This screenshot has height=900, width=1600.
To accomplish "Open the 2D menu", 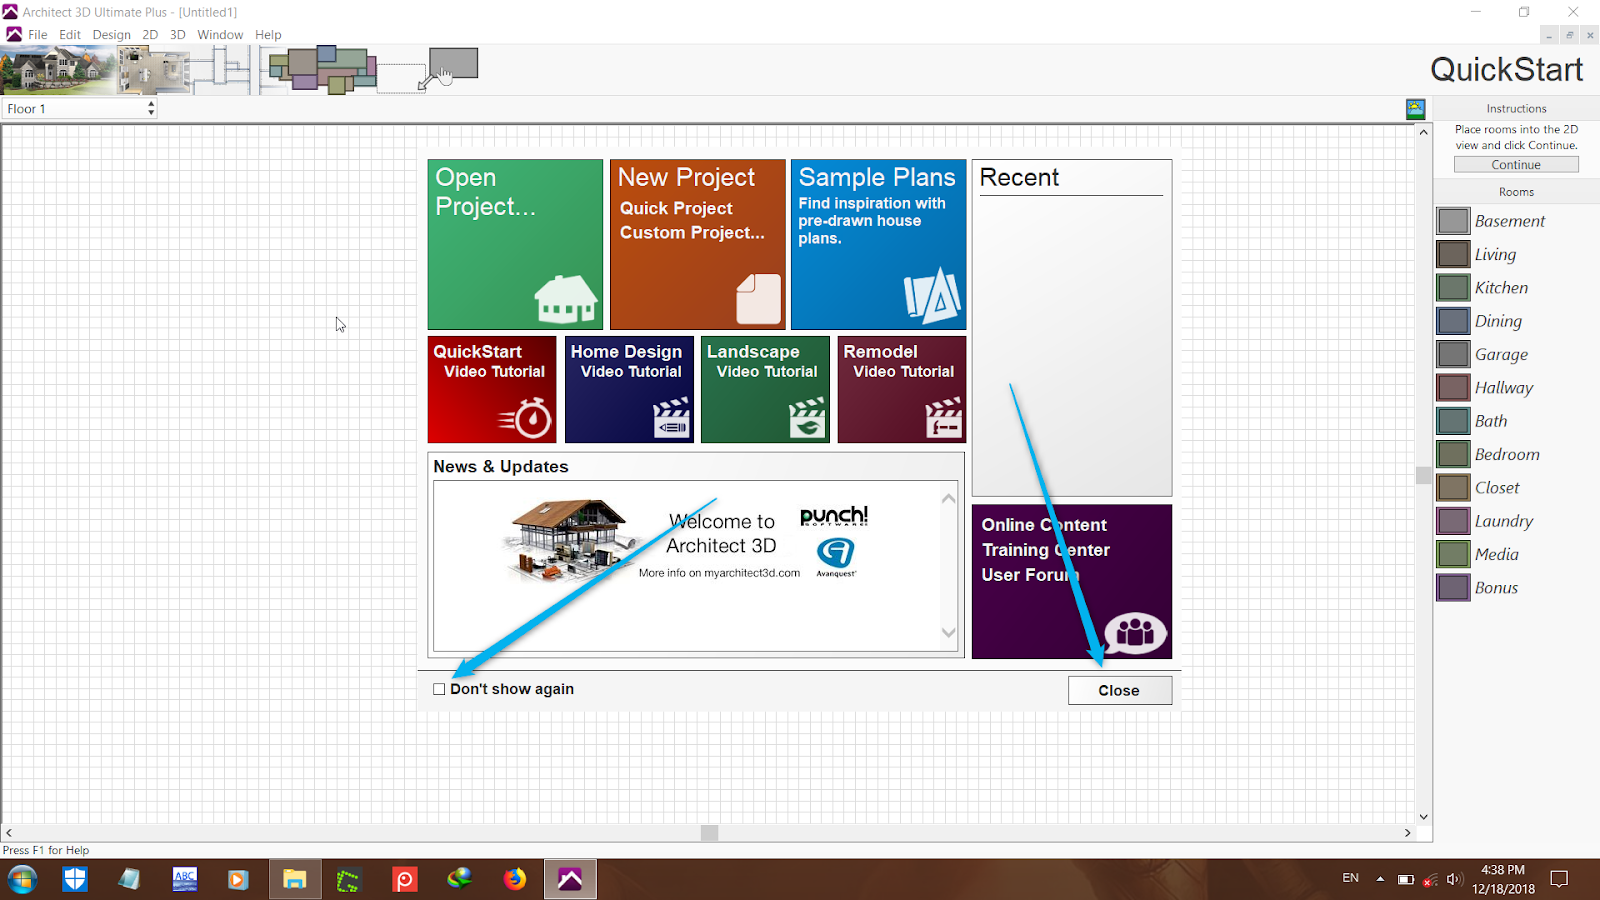I will tap(150, 34).
